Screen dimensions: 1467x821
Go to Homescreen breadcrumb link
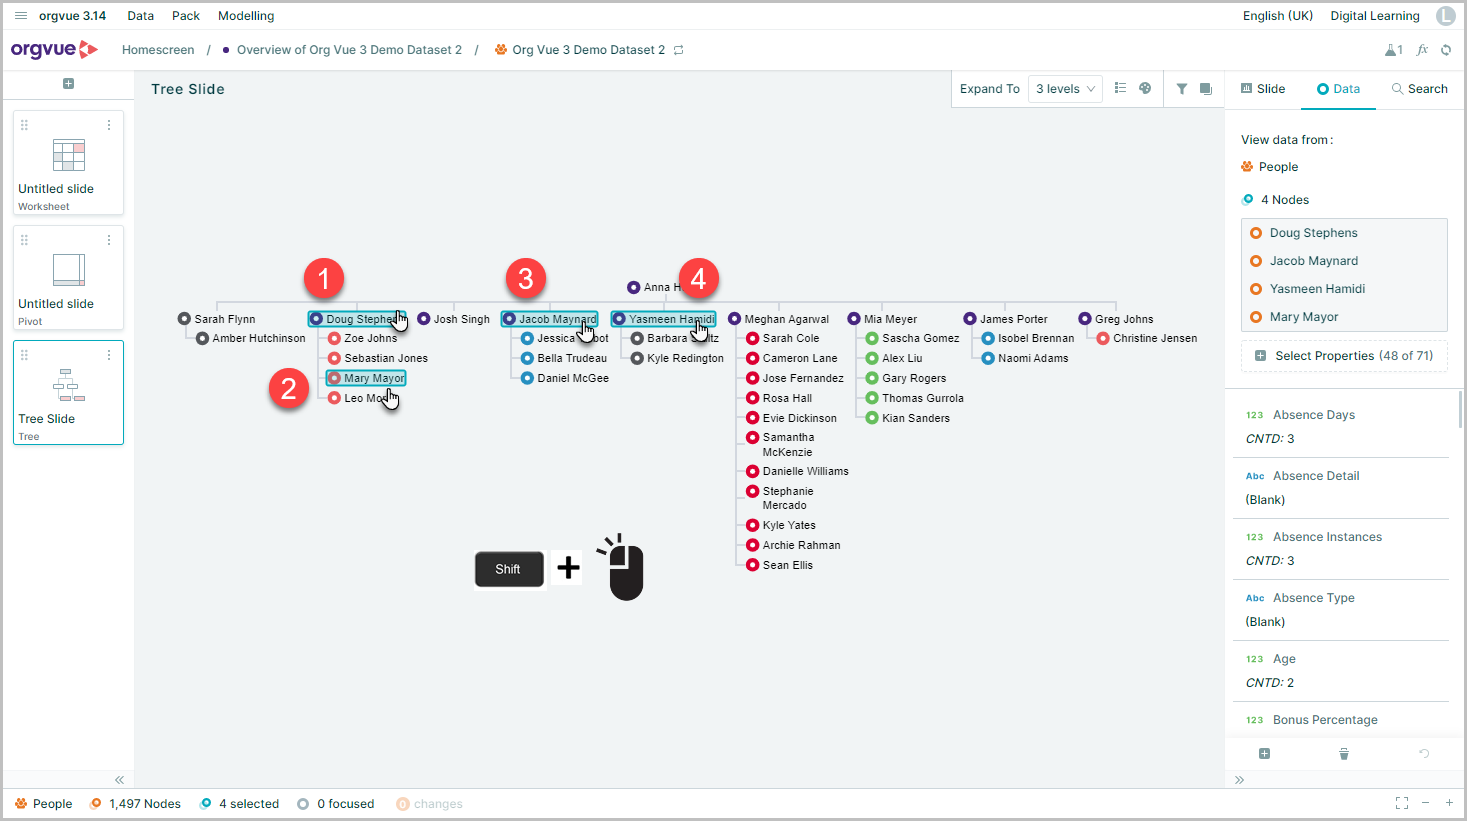point(158,50)
